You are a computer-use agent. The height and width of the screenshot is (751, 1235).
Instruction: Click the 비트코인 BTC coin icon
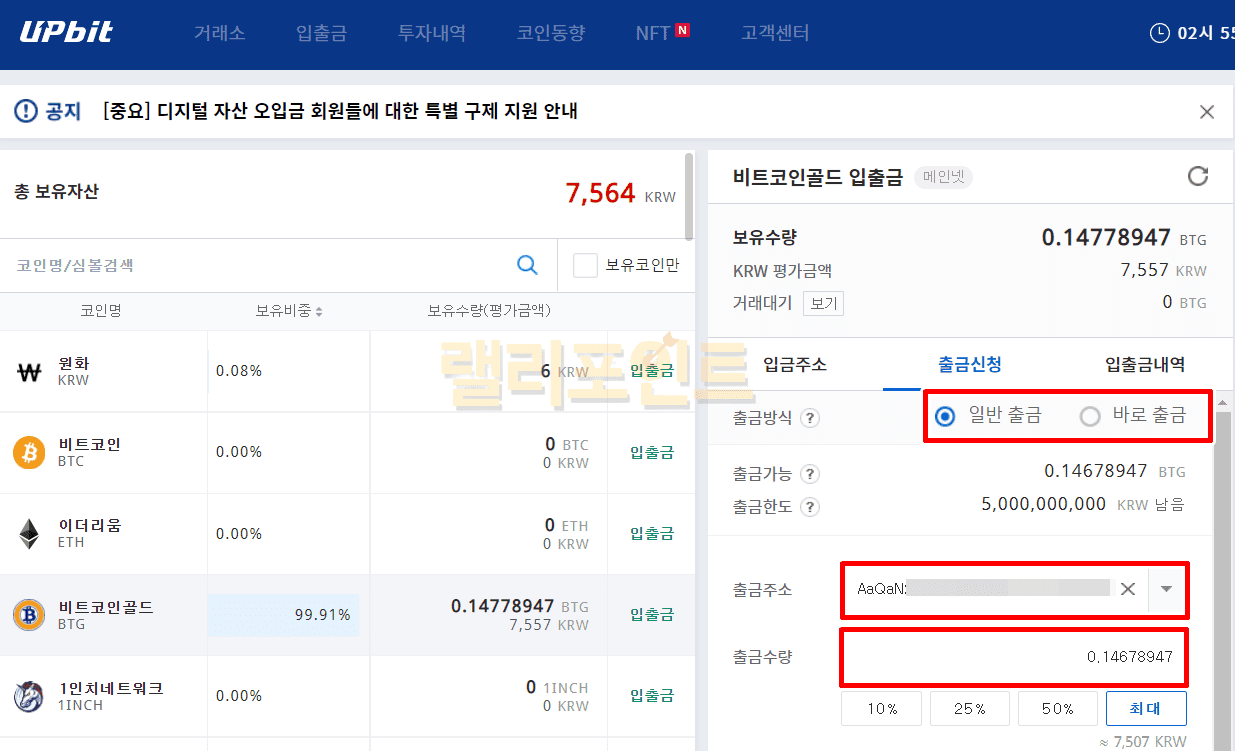pyautogui.click(x=29, y=452)
